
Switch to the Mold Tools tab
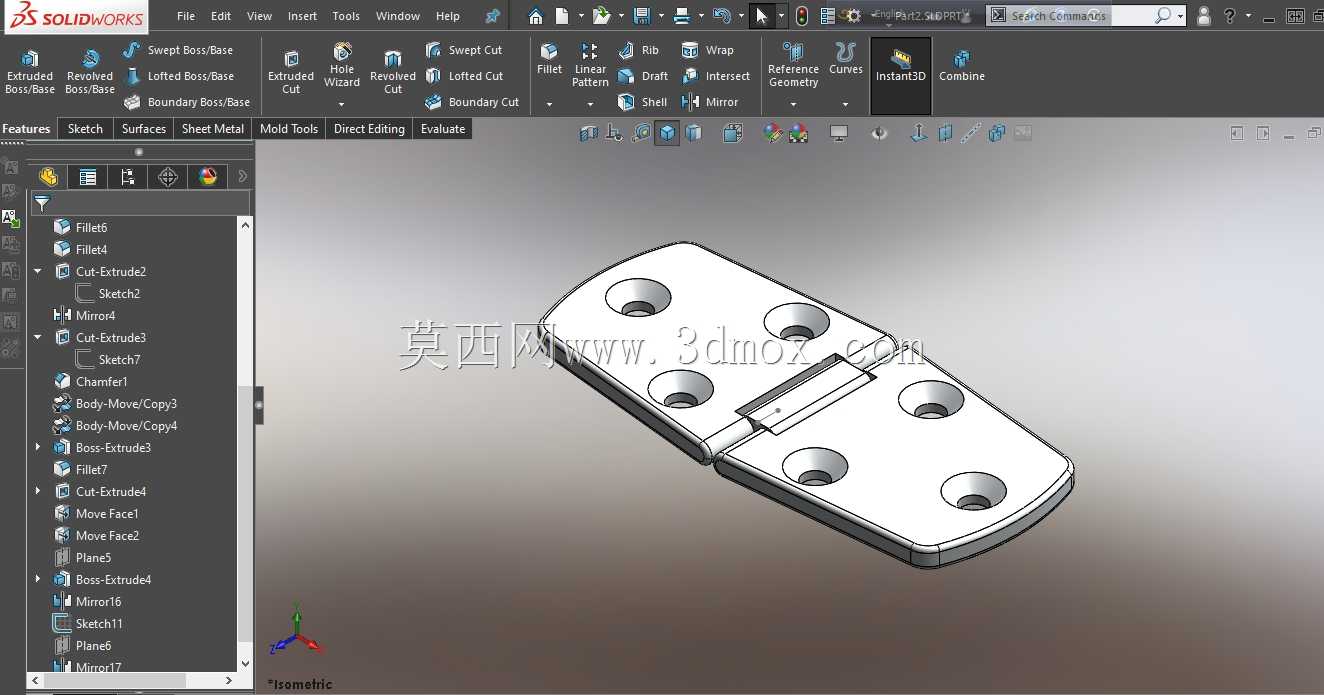[289, 129]
